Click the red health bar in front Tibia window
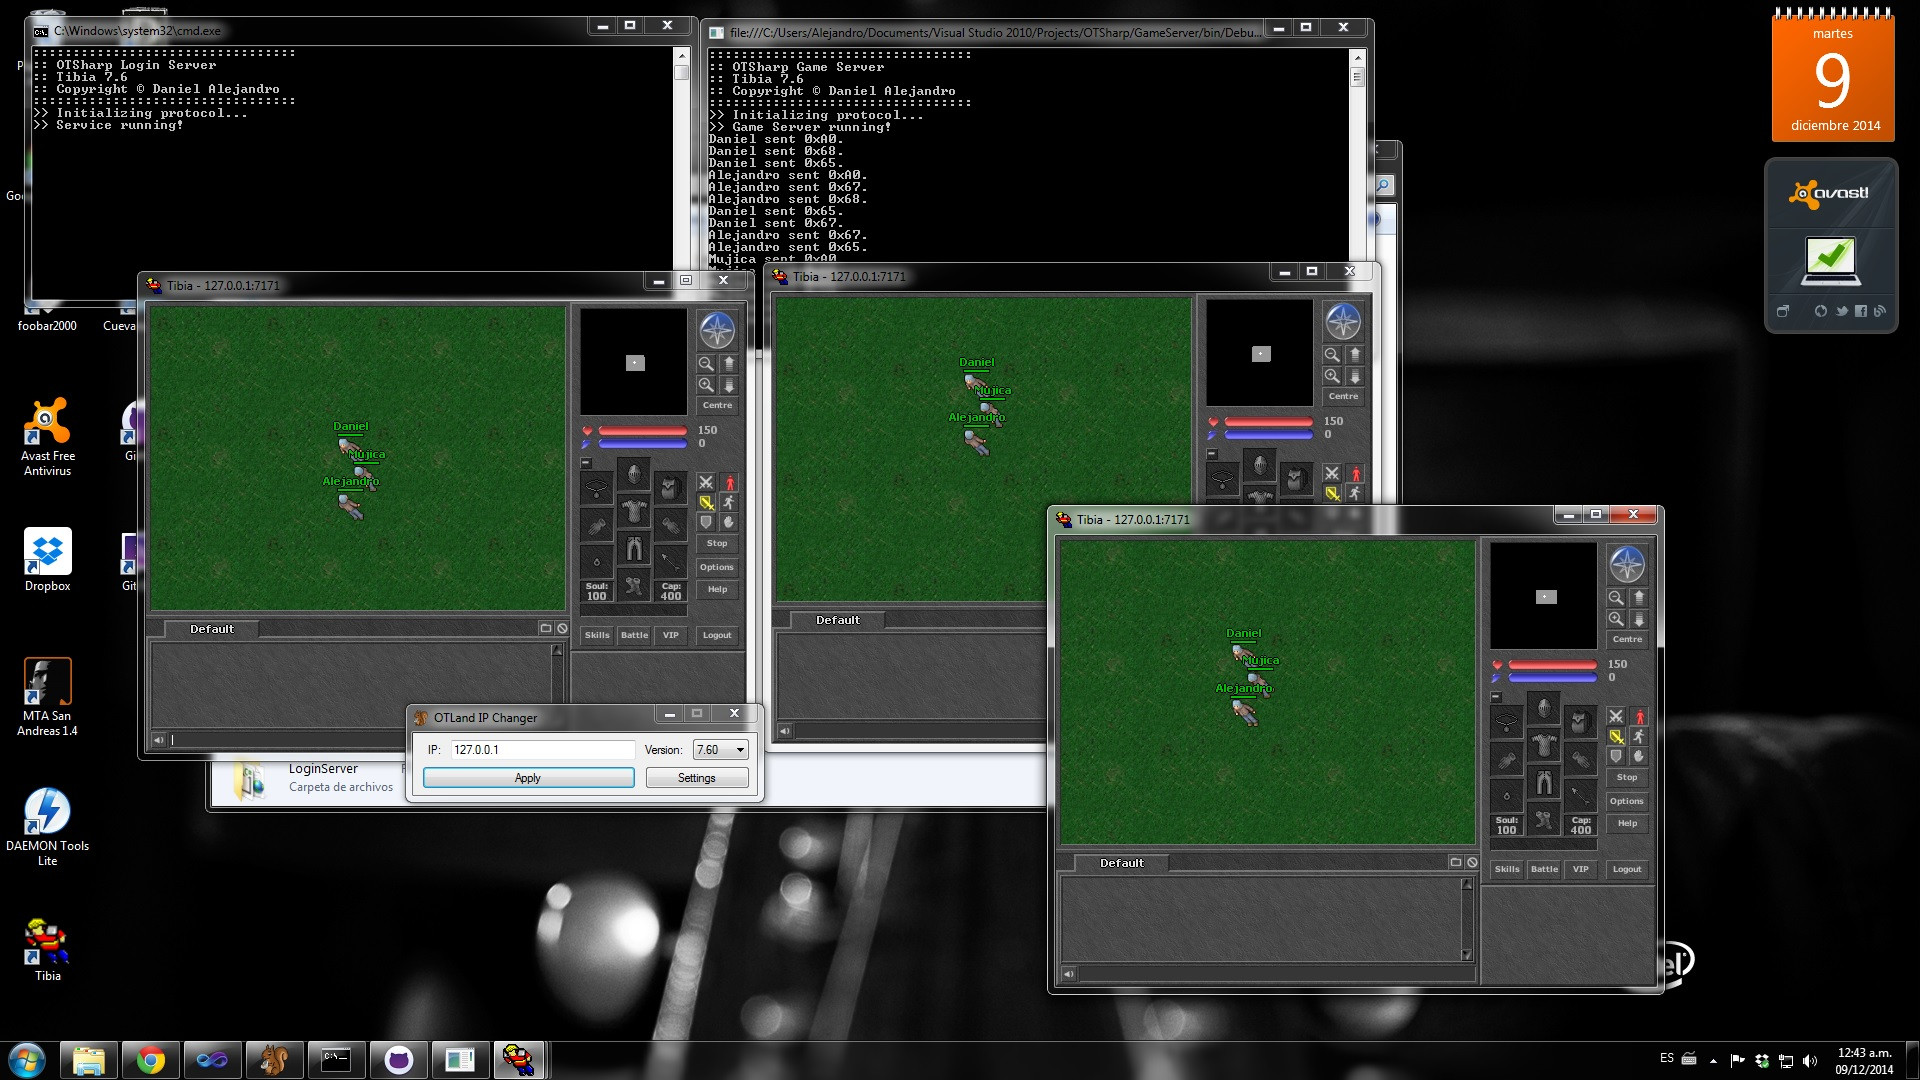 click(x=1552, y=665)
